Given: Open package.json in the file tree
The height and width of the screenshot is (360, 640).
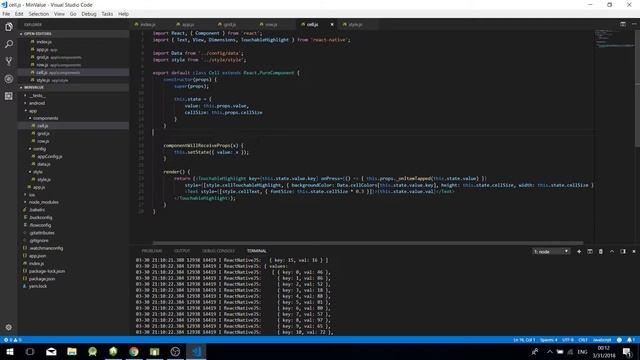Looking at the screenshot, I should pyautogui.click(x=41, y=279).
